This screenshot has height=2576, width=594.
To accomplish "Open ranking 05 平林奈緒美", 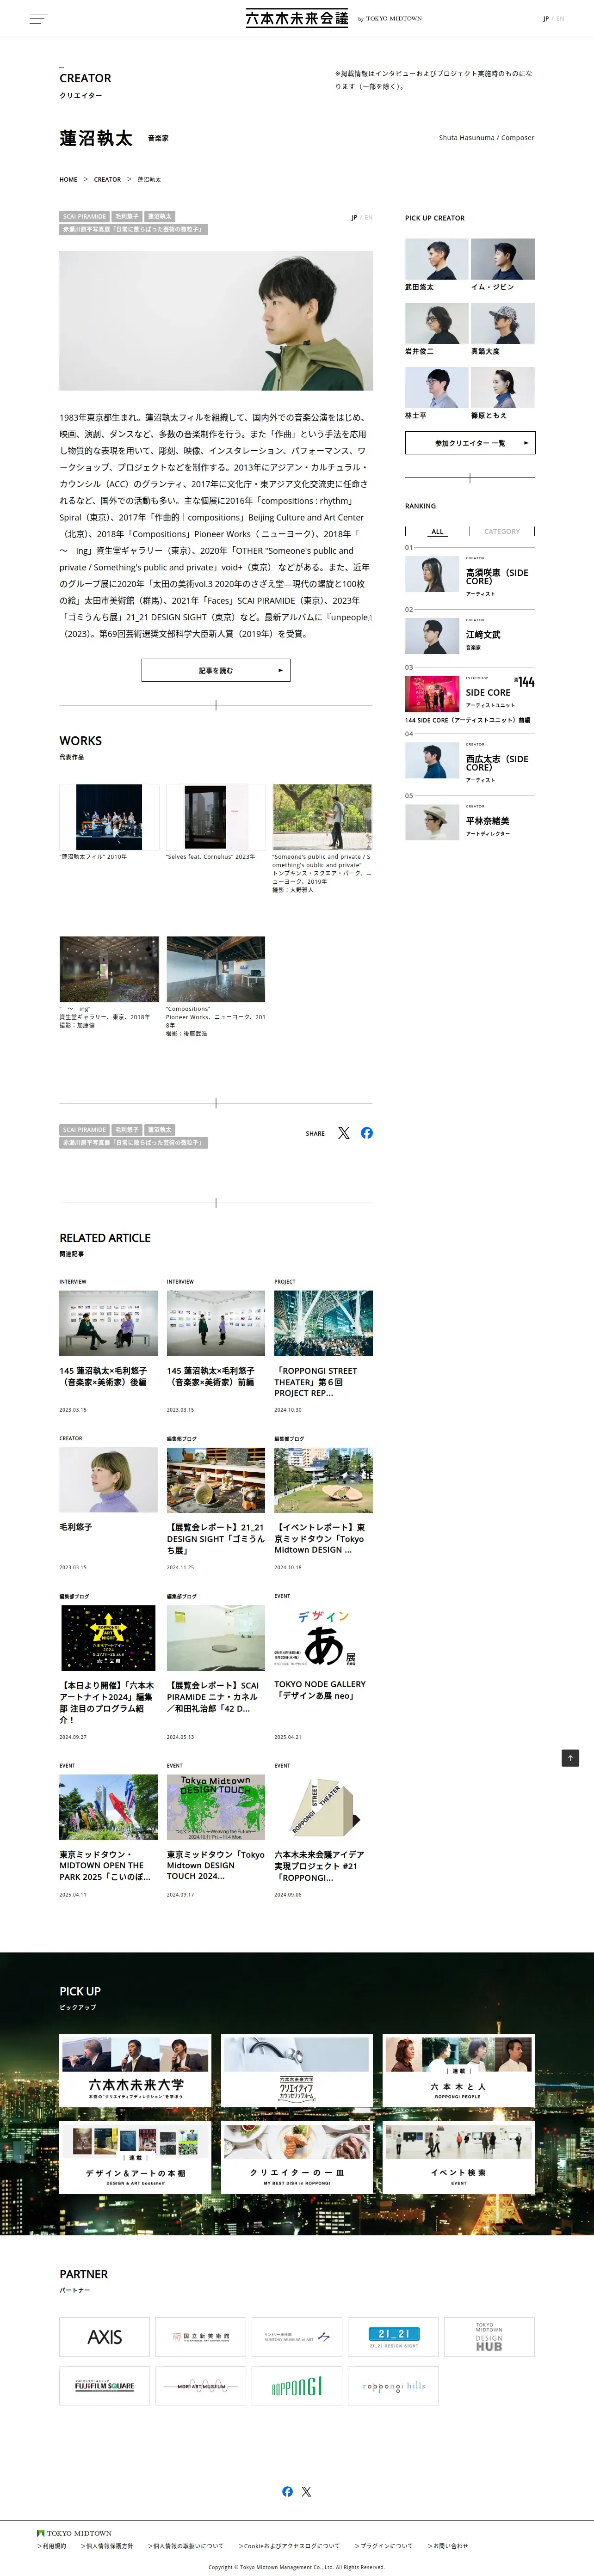I will (x=470, y=822).
